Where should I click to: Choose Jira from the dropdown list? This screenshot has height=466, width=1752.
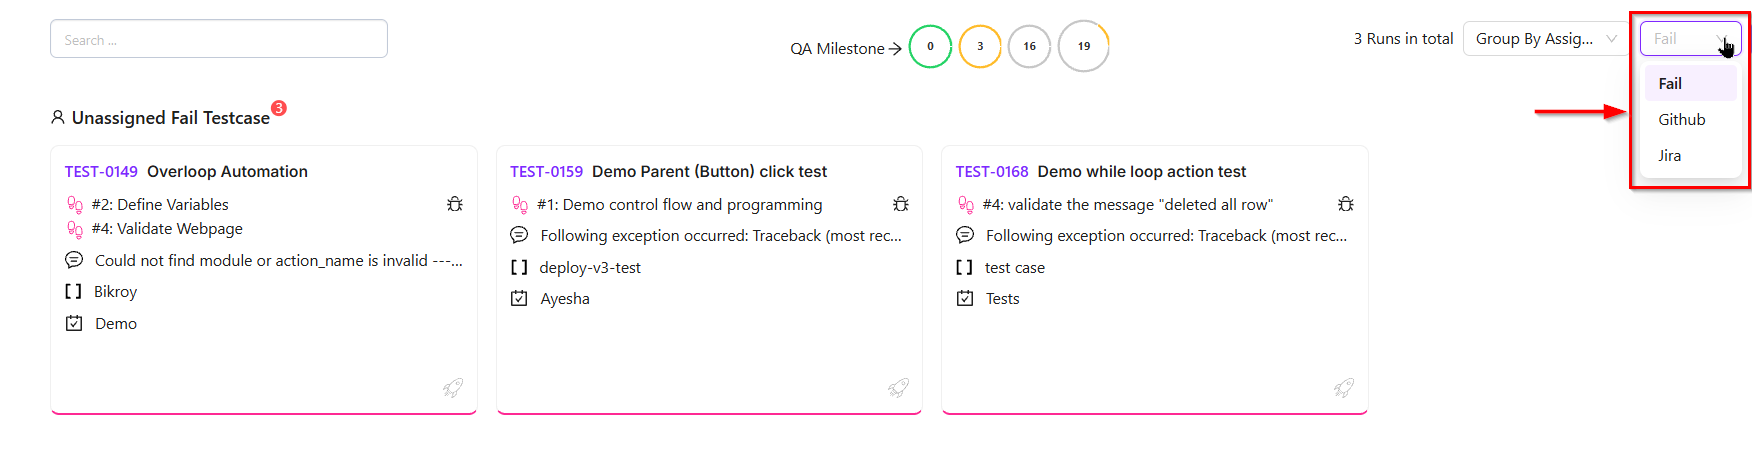click(x=1669, y=156)
